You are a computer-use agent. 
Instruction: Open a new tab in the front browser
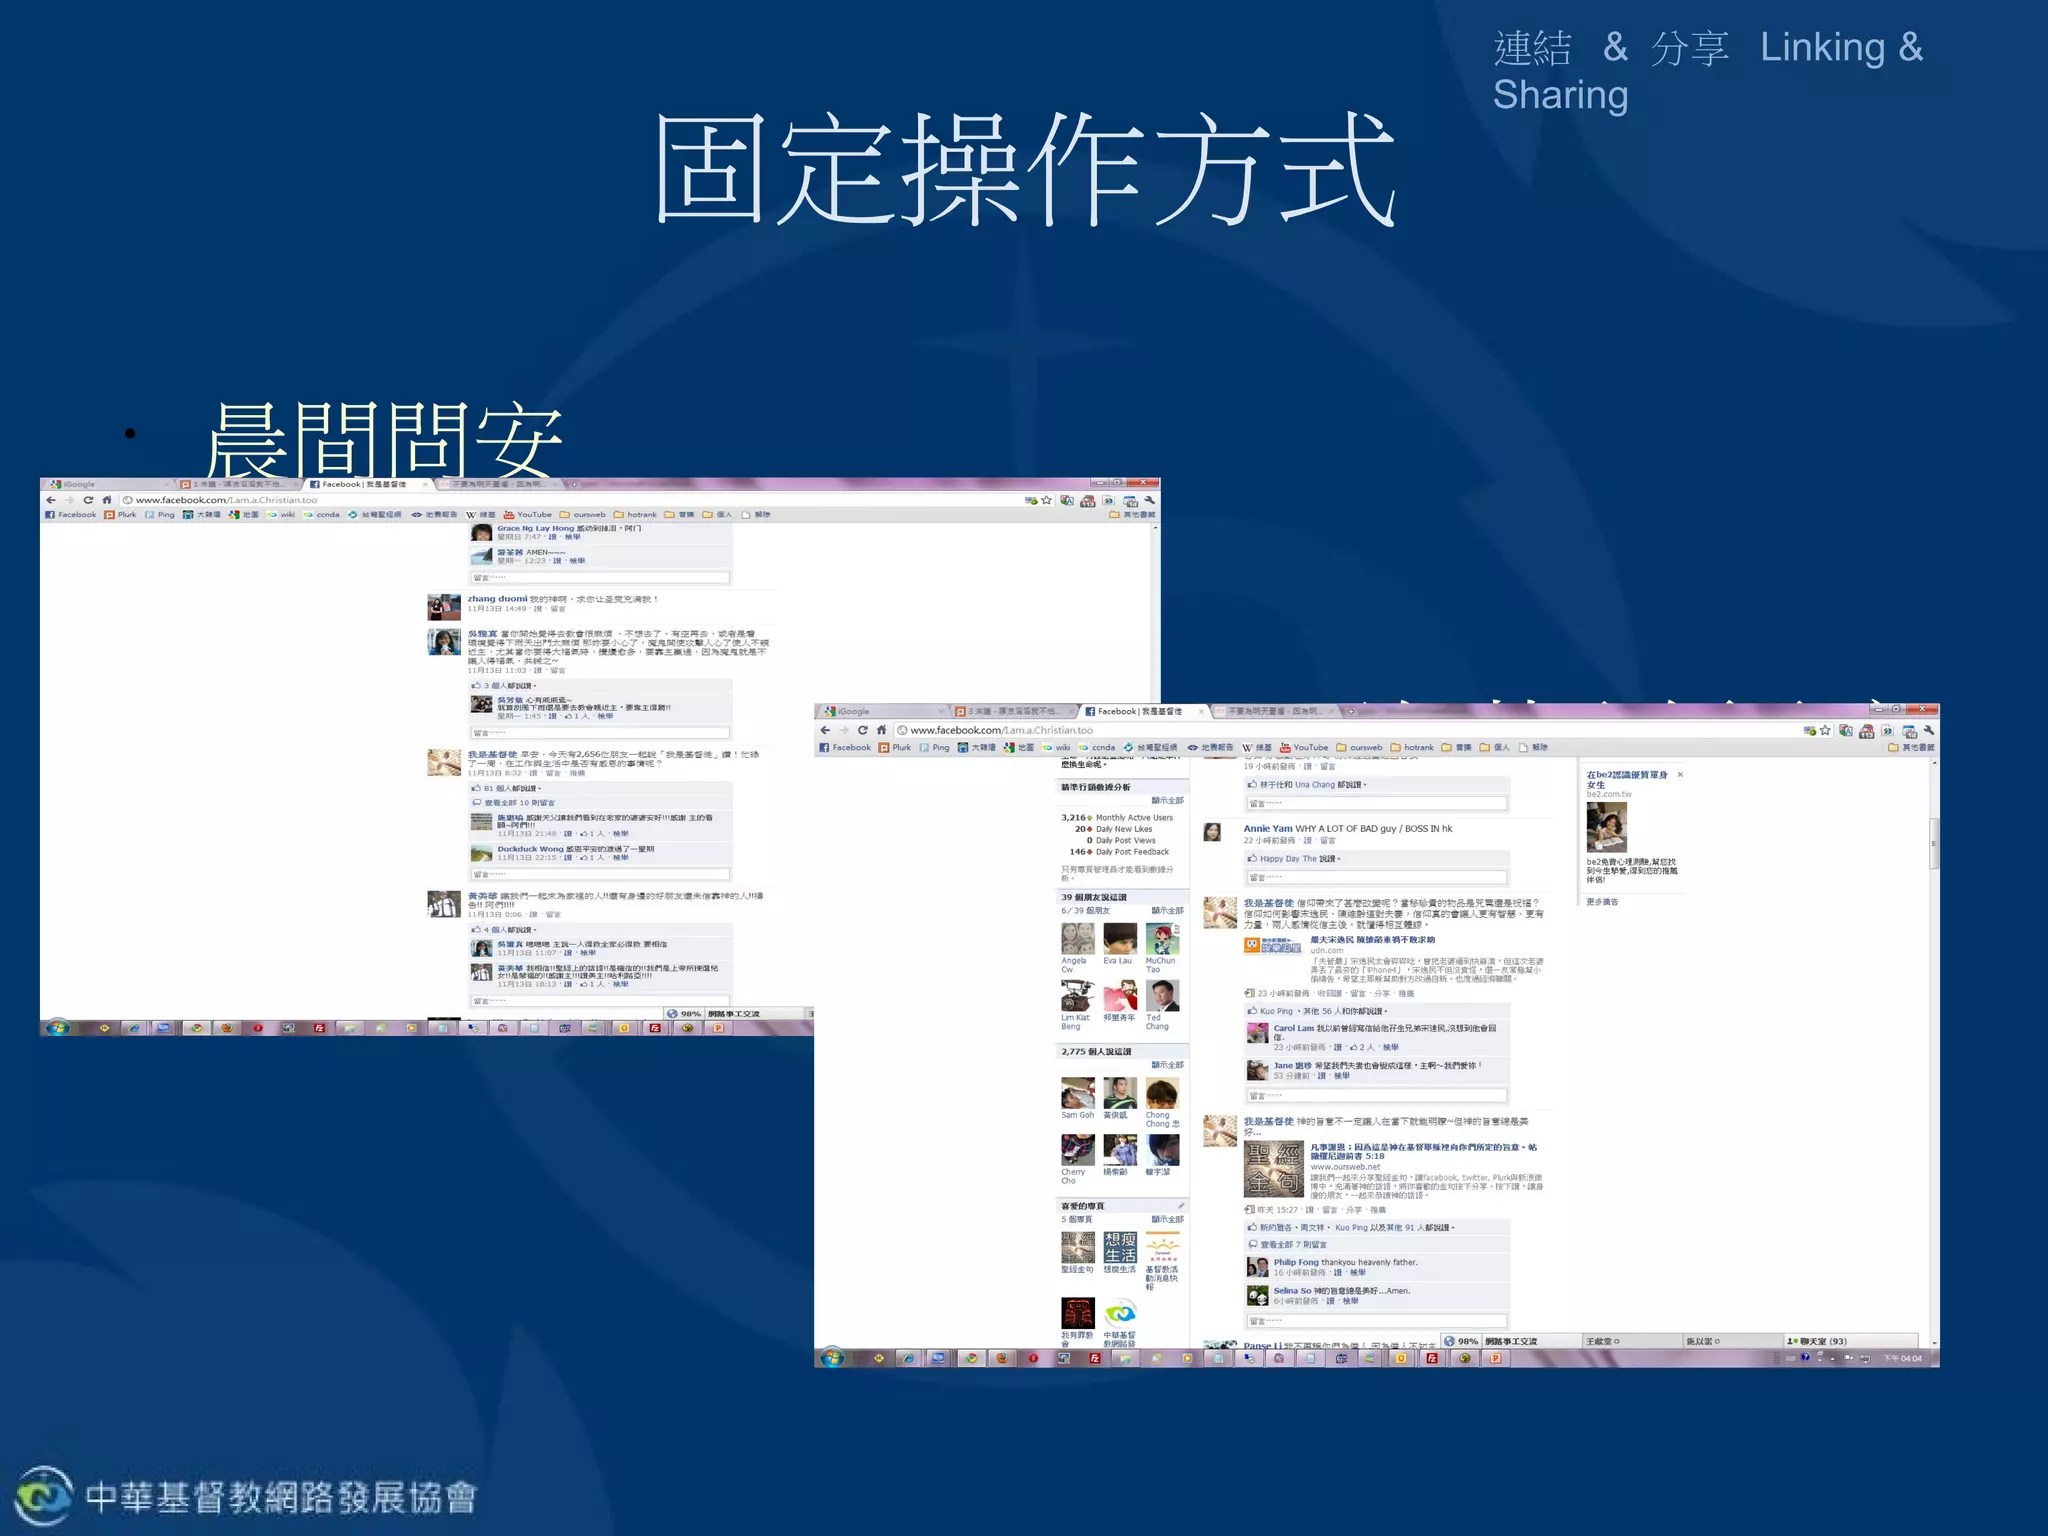pyautogui.click(x=1351, y=712)
